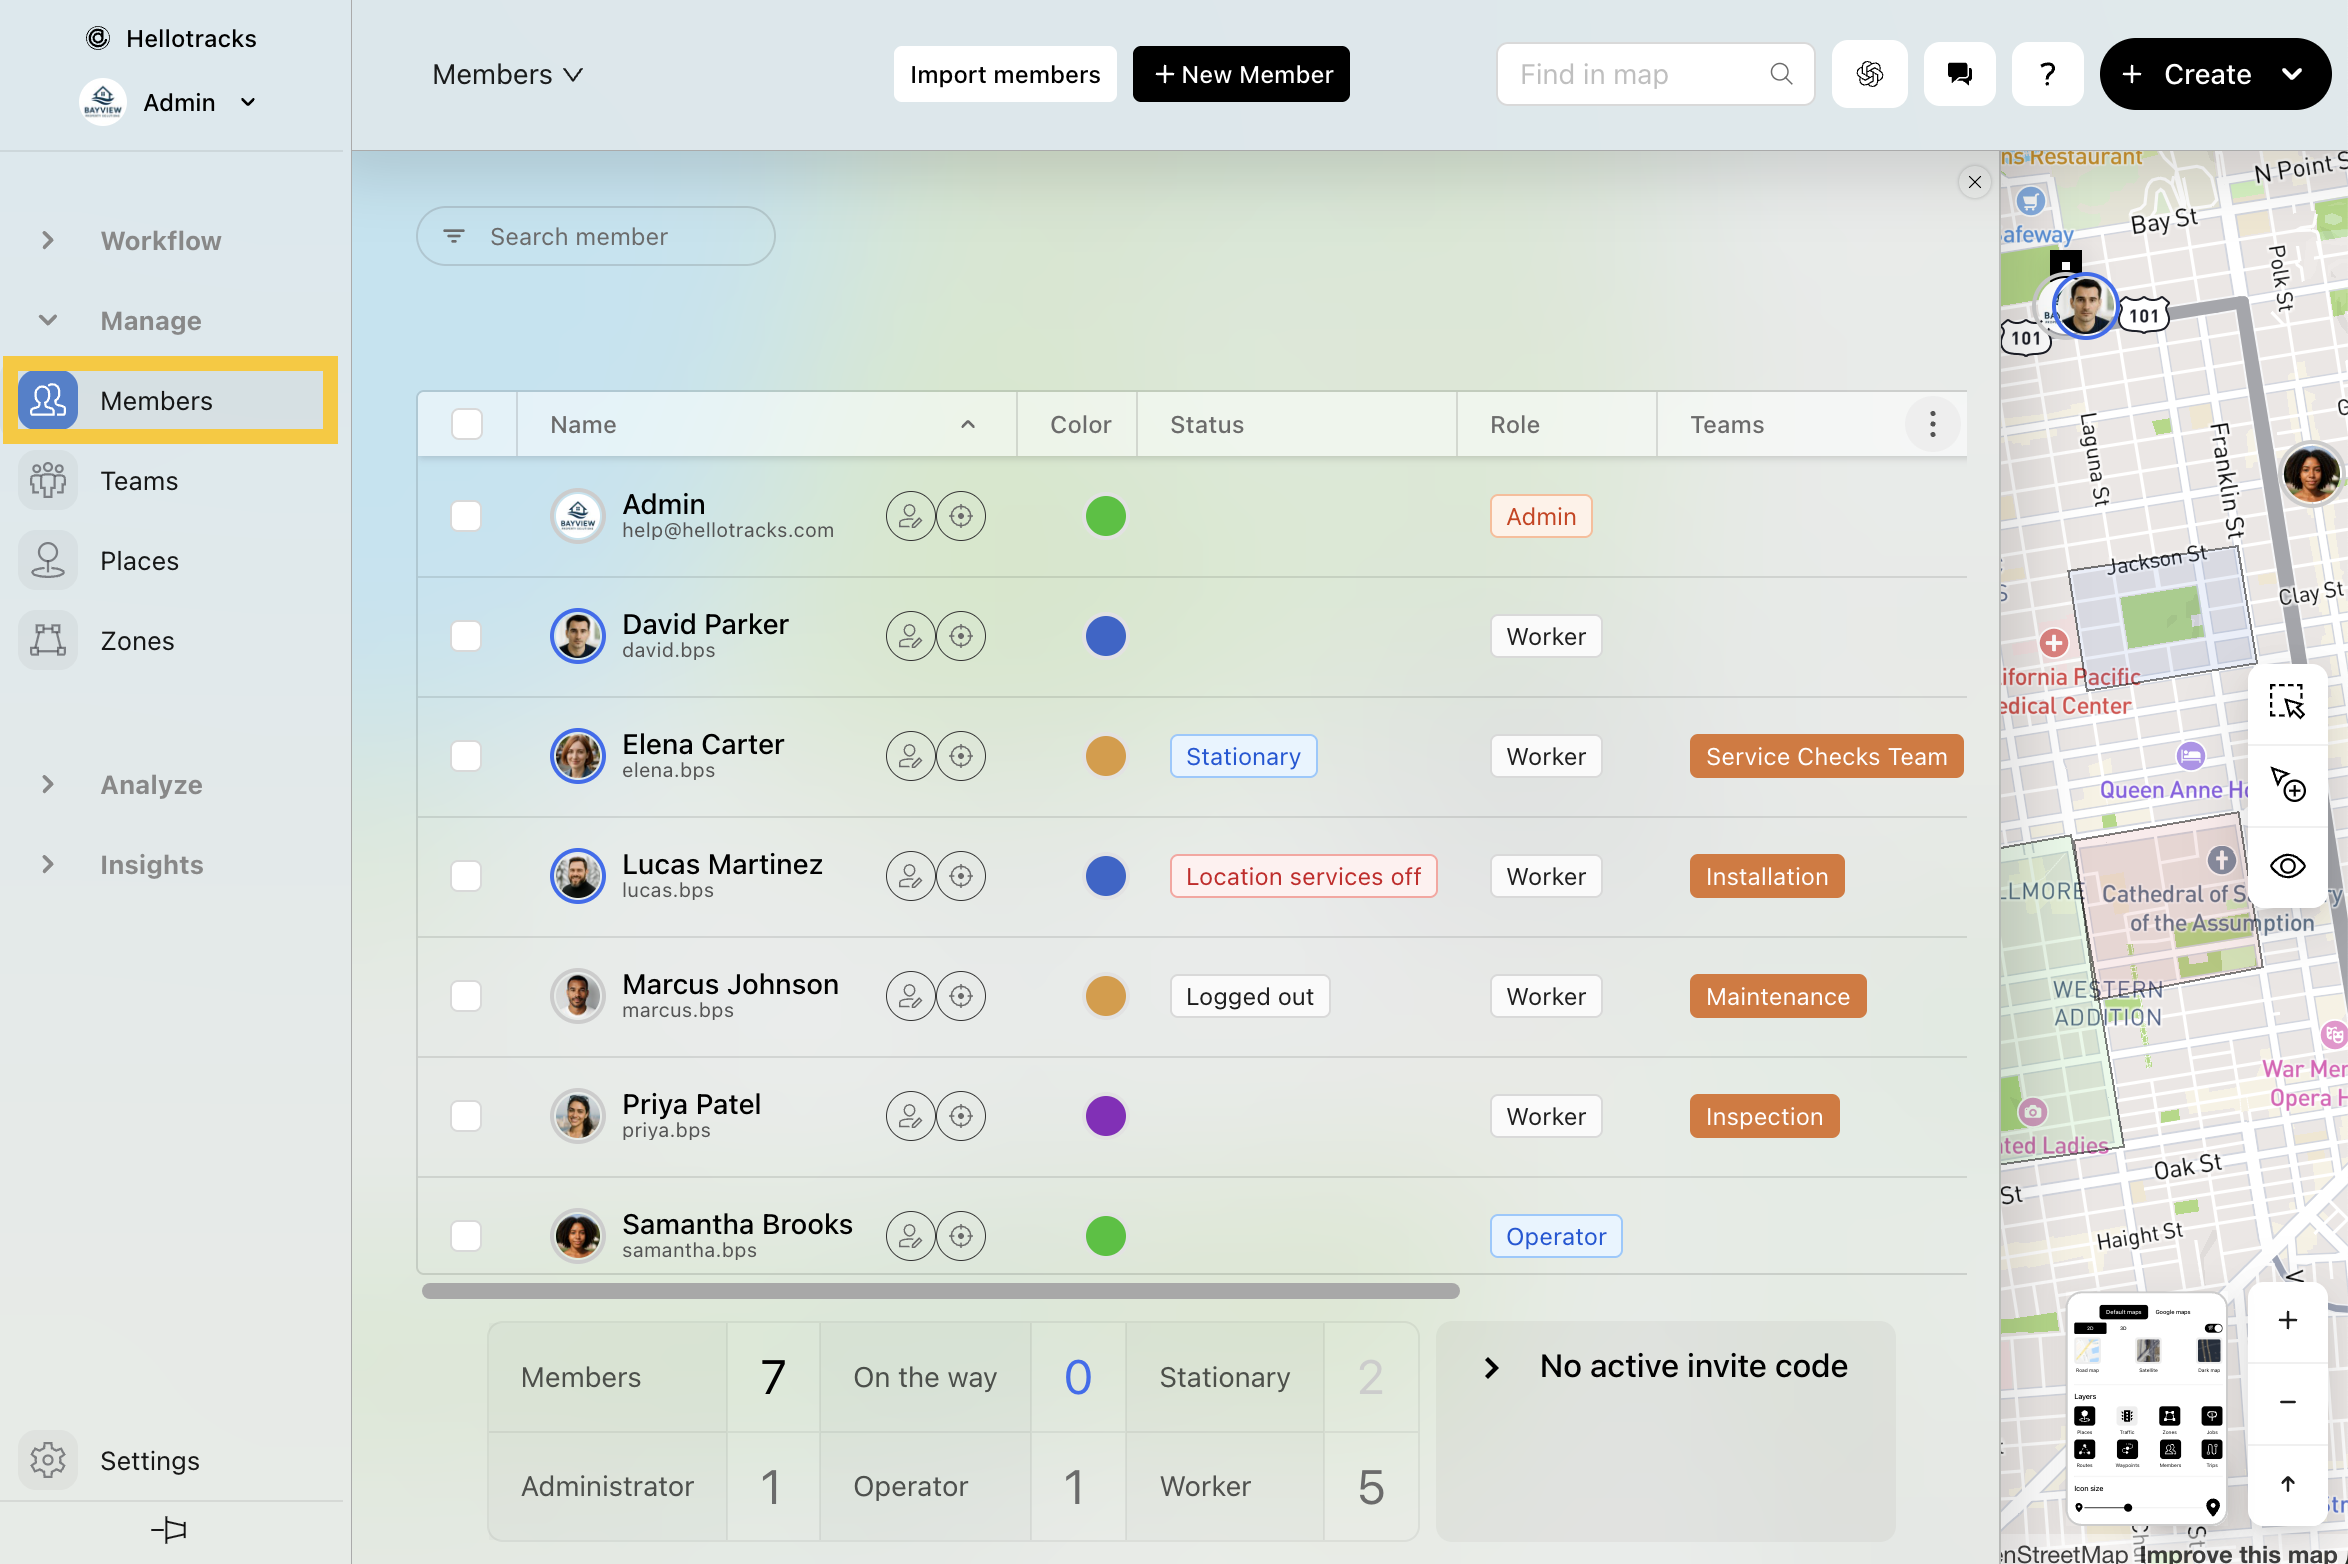Click the edit member icon for David Parker

click(910, 636)
